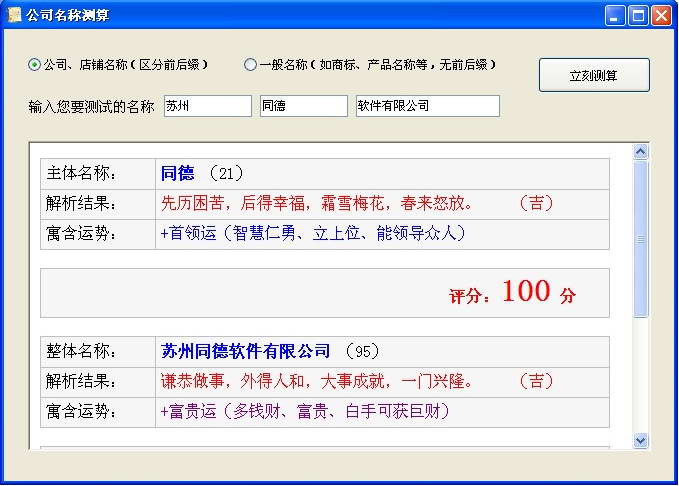Click the 苏州同德软件有限公司 full name text

click(x=246, y=351)
